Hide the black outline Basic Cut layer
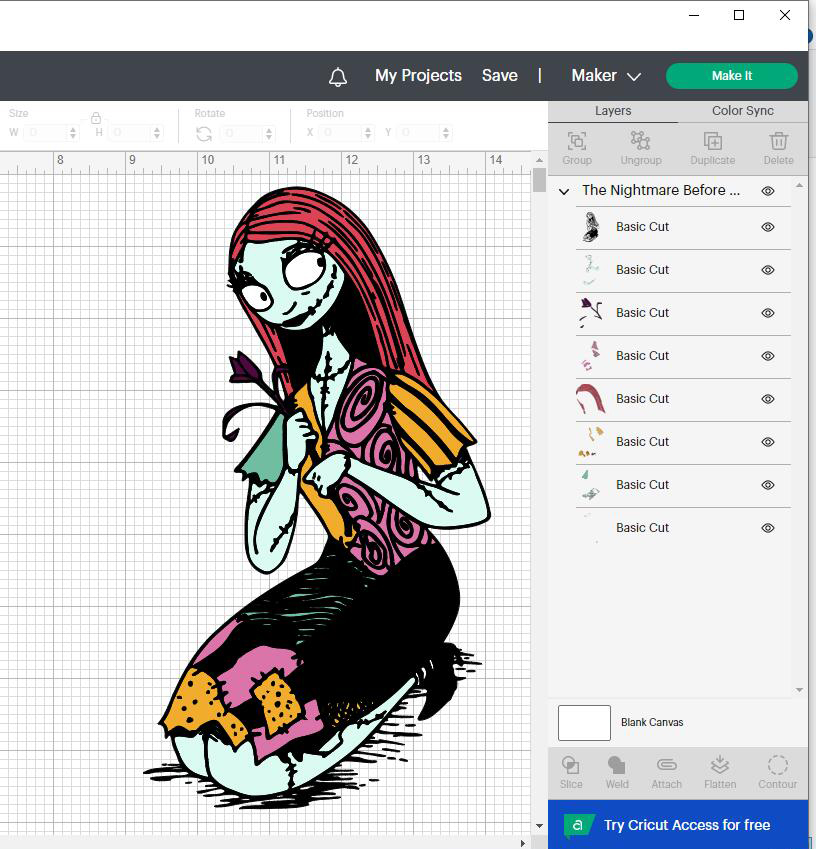 768,227
